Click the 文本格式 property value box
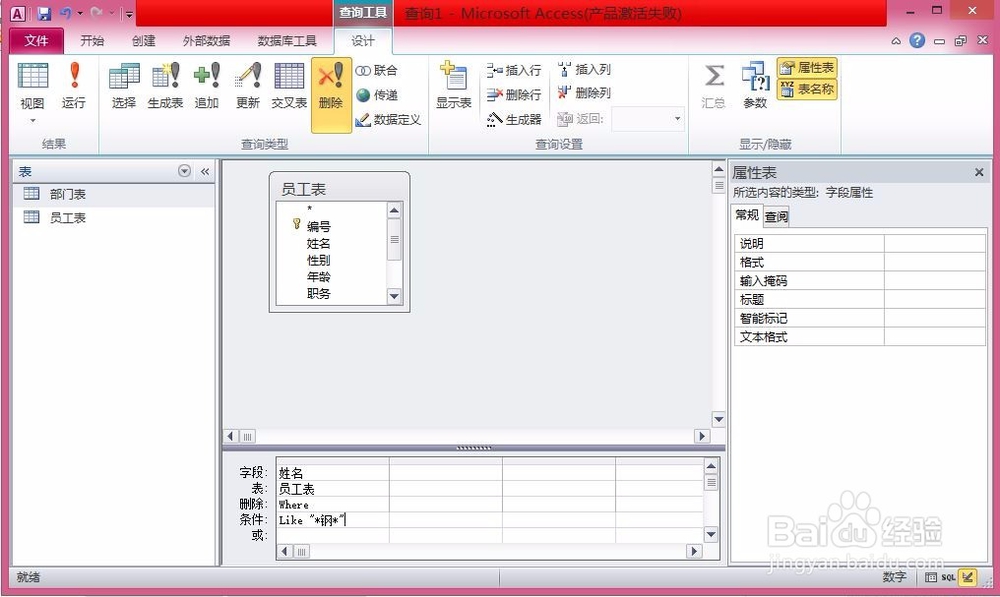 (x=934, y=337)
